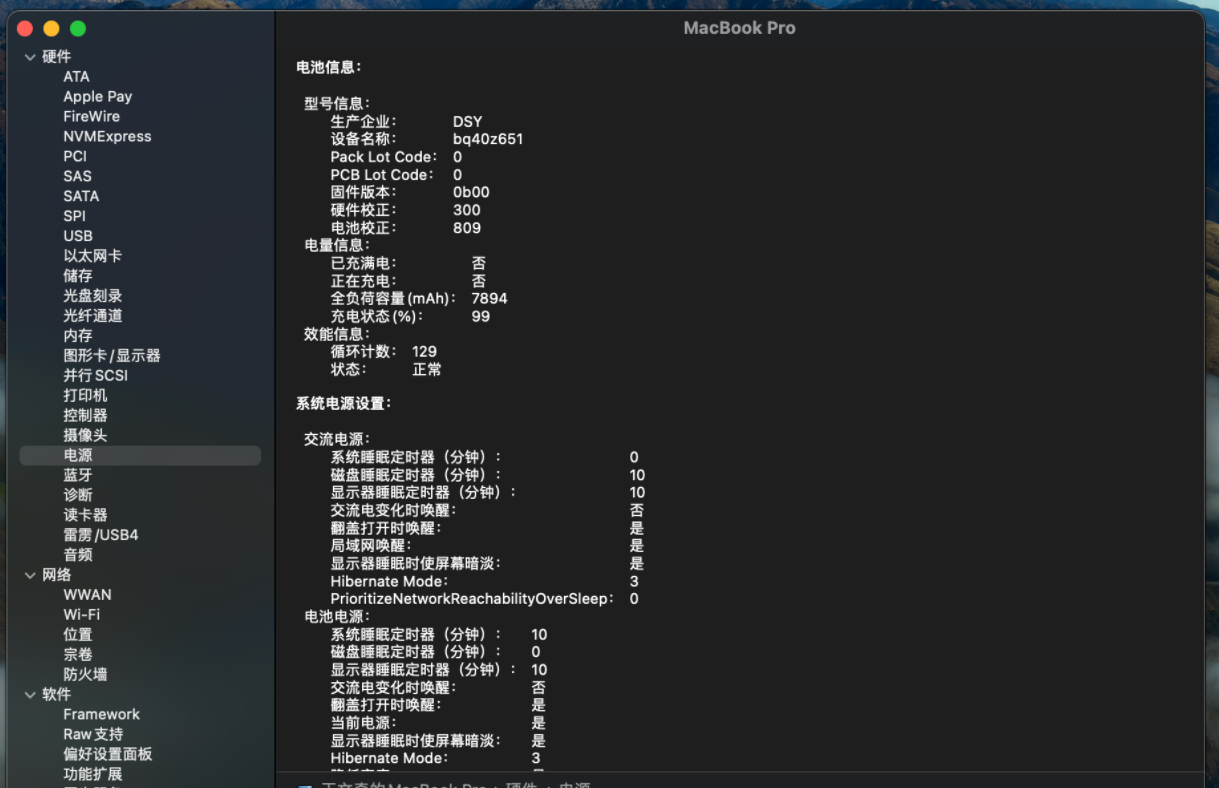Viewport: 1219px width, 788px height.
Task: Click the yellow minimize window button
Action: pos(51,29)
